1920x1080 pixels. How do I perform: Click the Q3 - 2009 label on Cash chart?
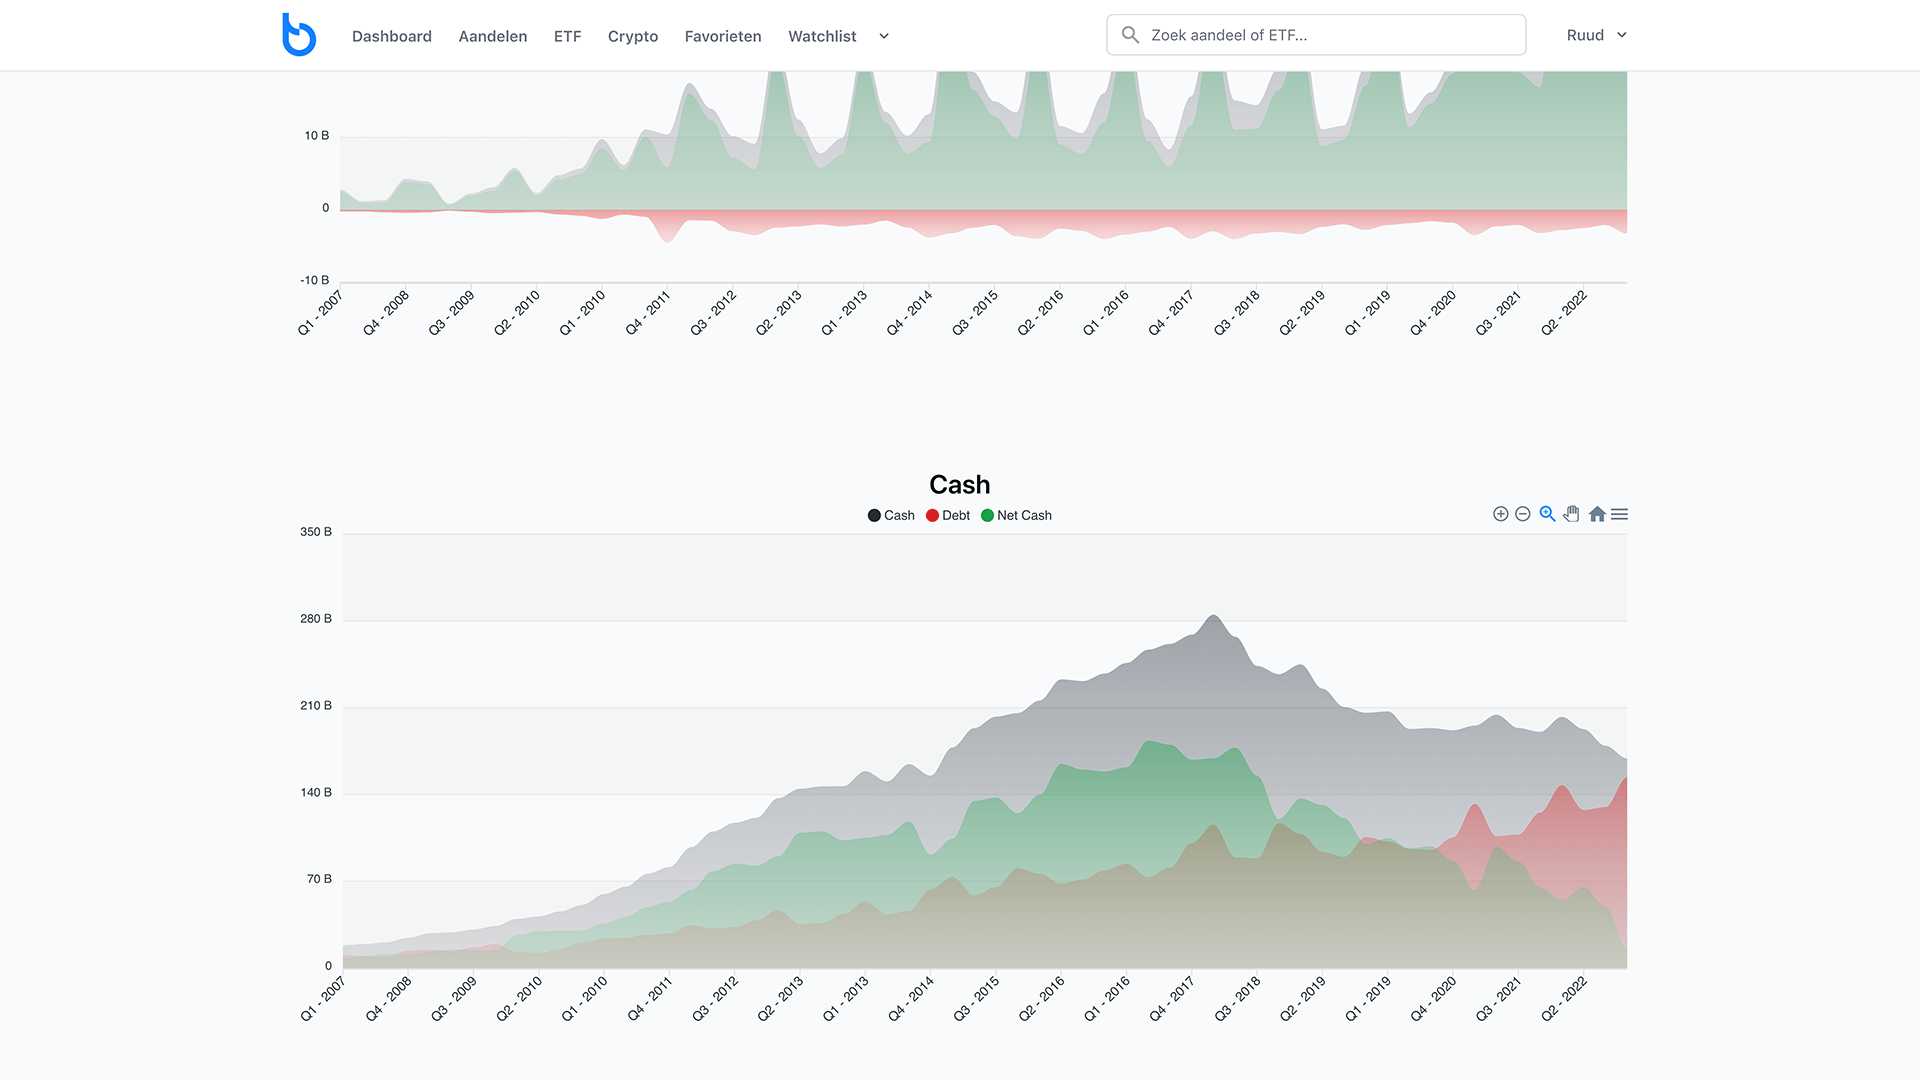coord(453,999)
